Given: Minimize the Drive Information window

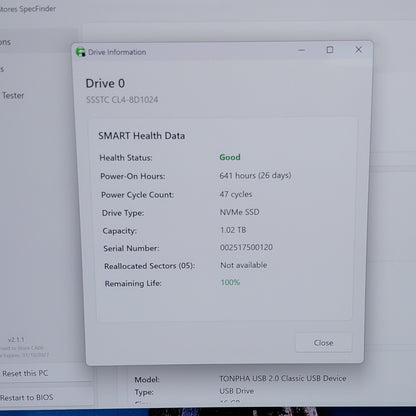Looking at the screenshot, I should (x=302, y=50).
